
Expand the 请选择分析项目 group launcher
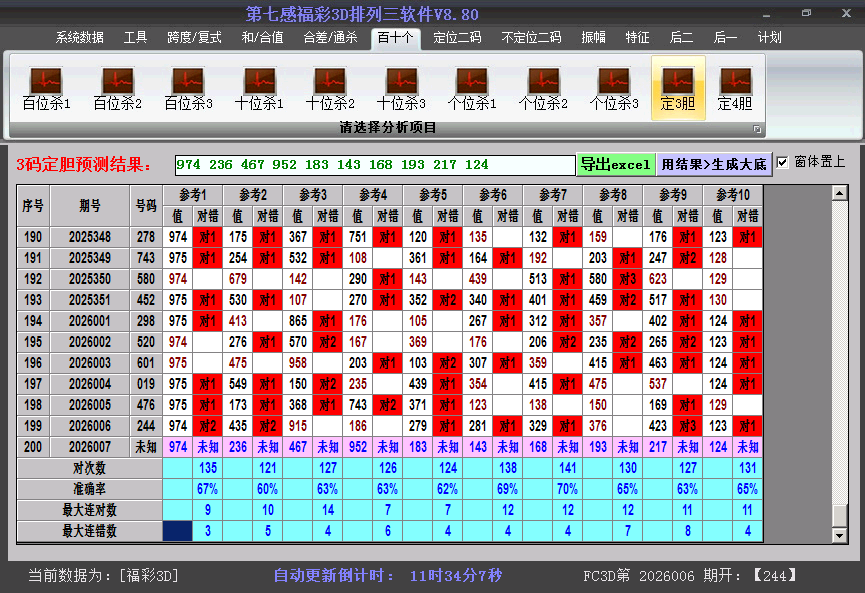(x=757, y=129)
